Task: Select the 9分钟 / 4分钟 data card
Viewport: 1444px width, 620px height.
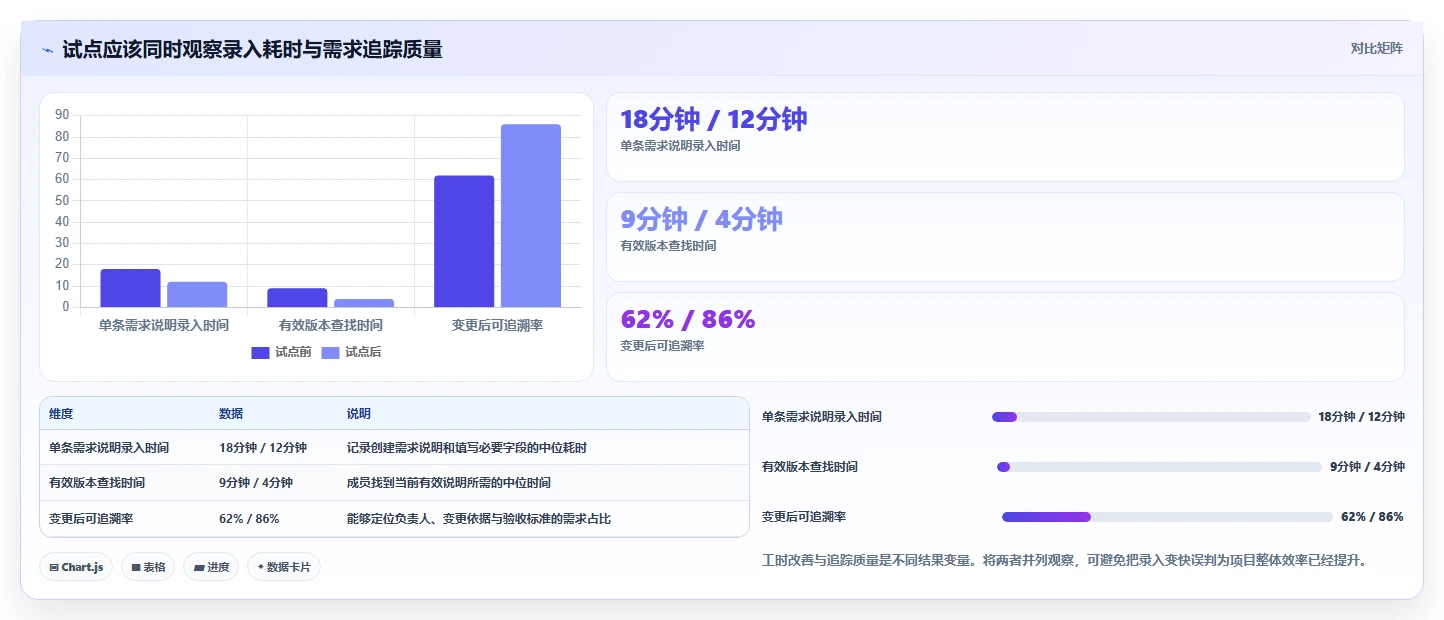Action: (1005, 237)
